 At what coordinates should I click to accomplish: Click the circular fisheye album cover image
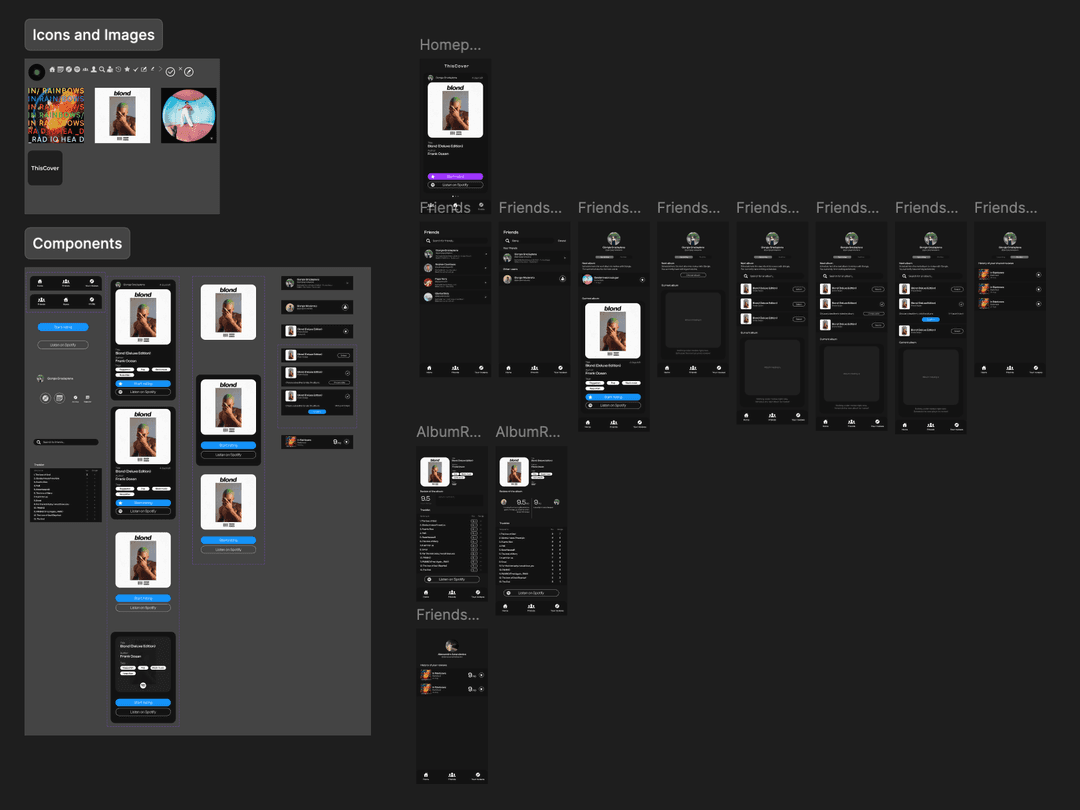point(189,115)
